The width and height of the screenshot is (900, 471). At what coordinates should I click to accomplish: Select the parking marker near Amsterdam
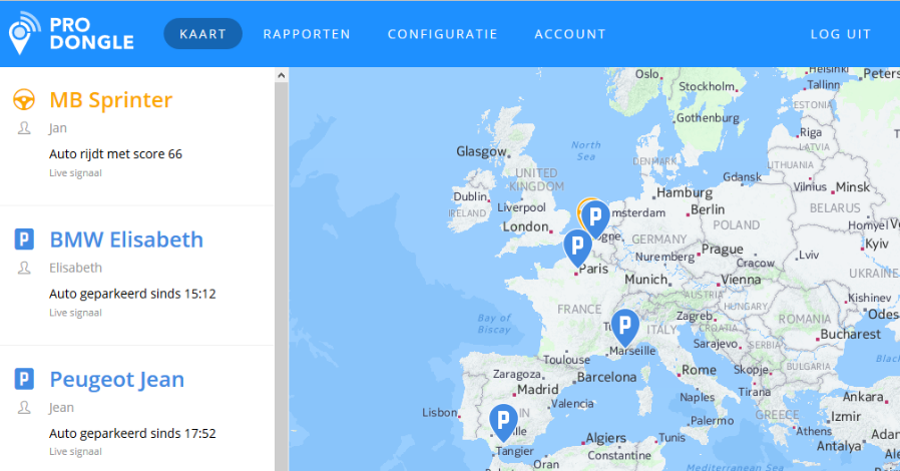pos(596,217)
